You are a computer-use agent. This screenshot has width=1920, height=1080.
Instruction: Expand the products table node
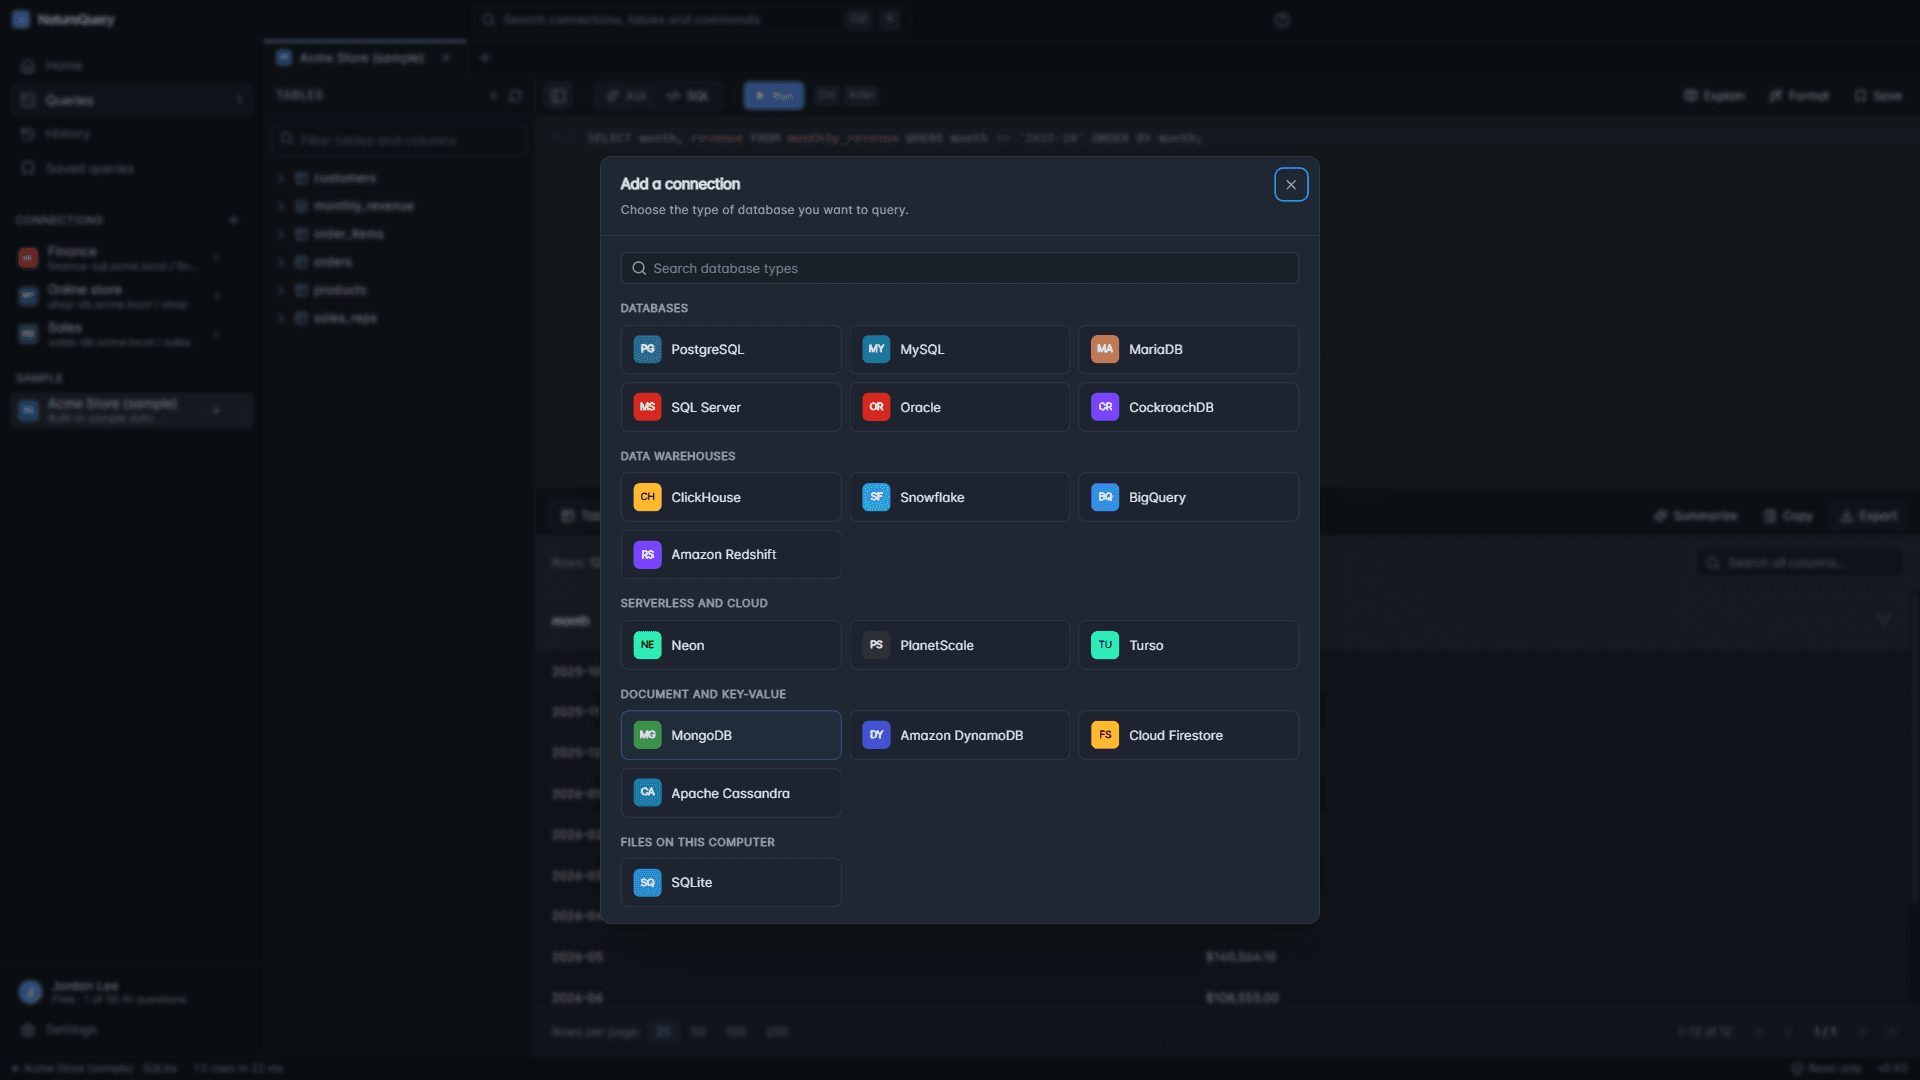point(282,290)
